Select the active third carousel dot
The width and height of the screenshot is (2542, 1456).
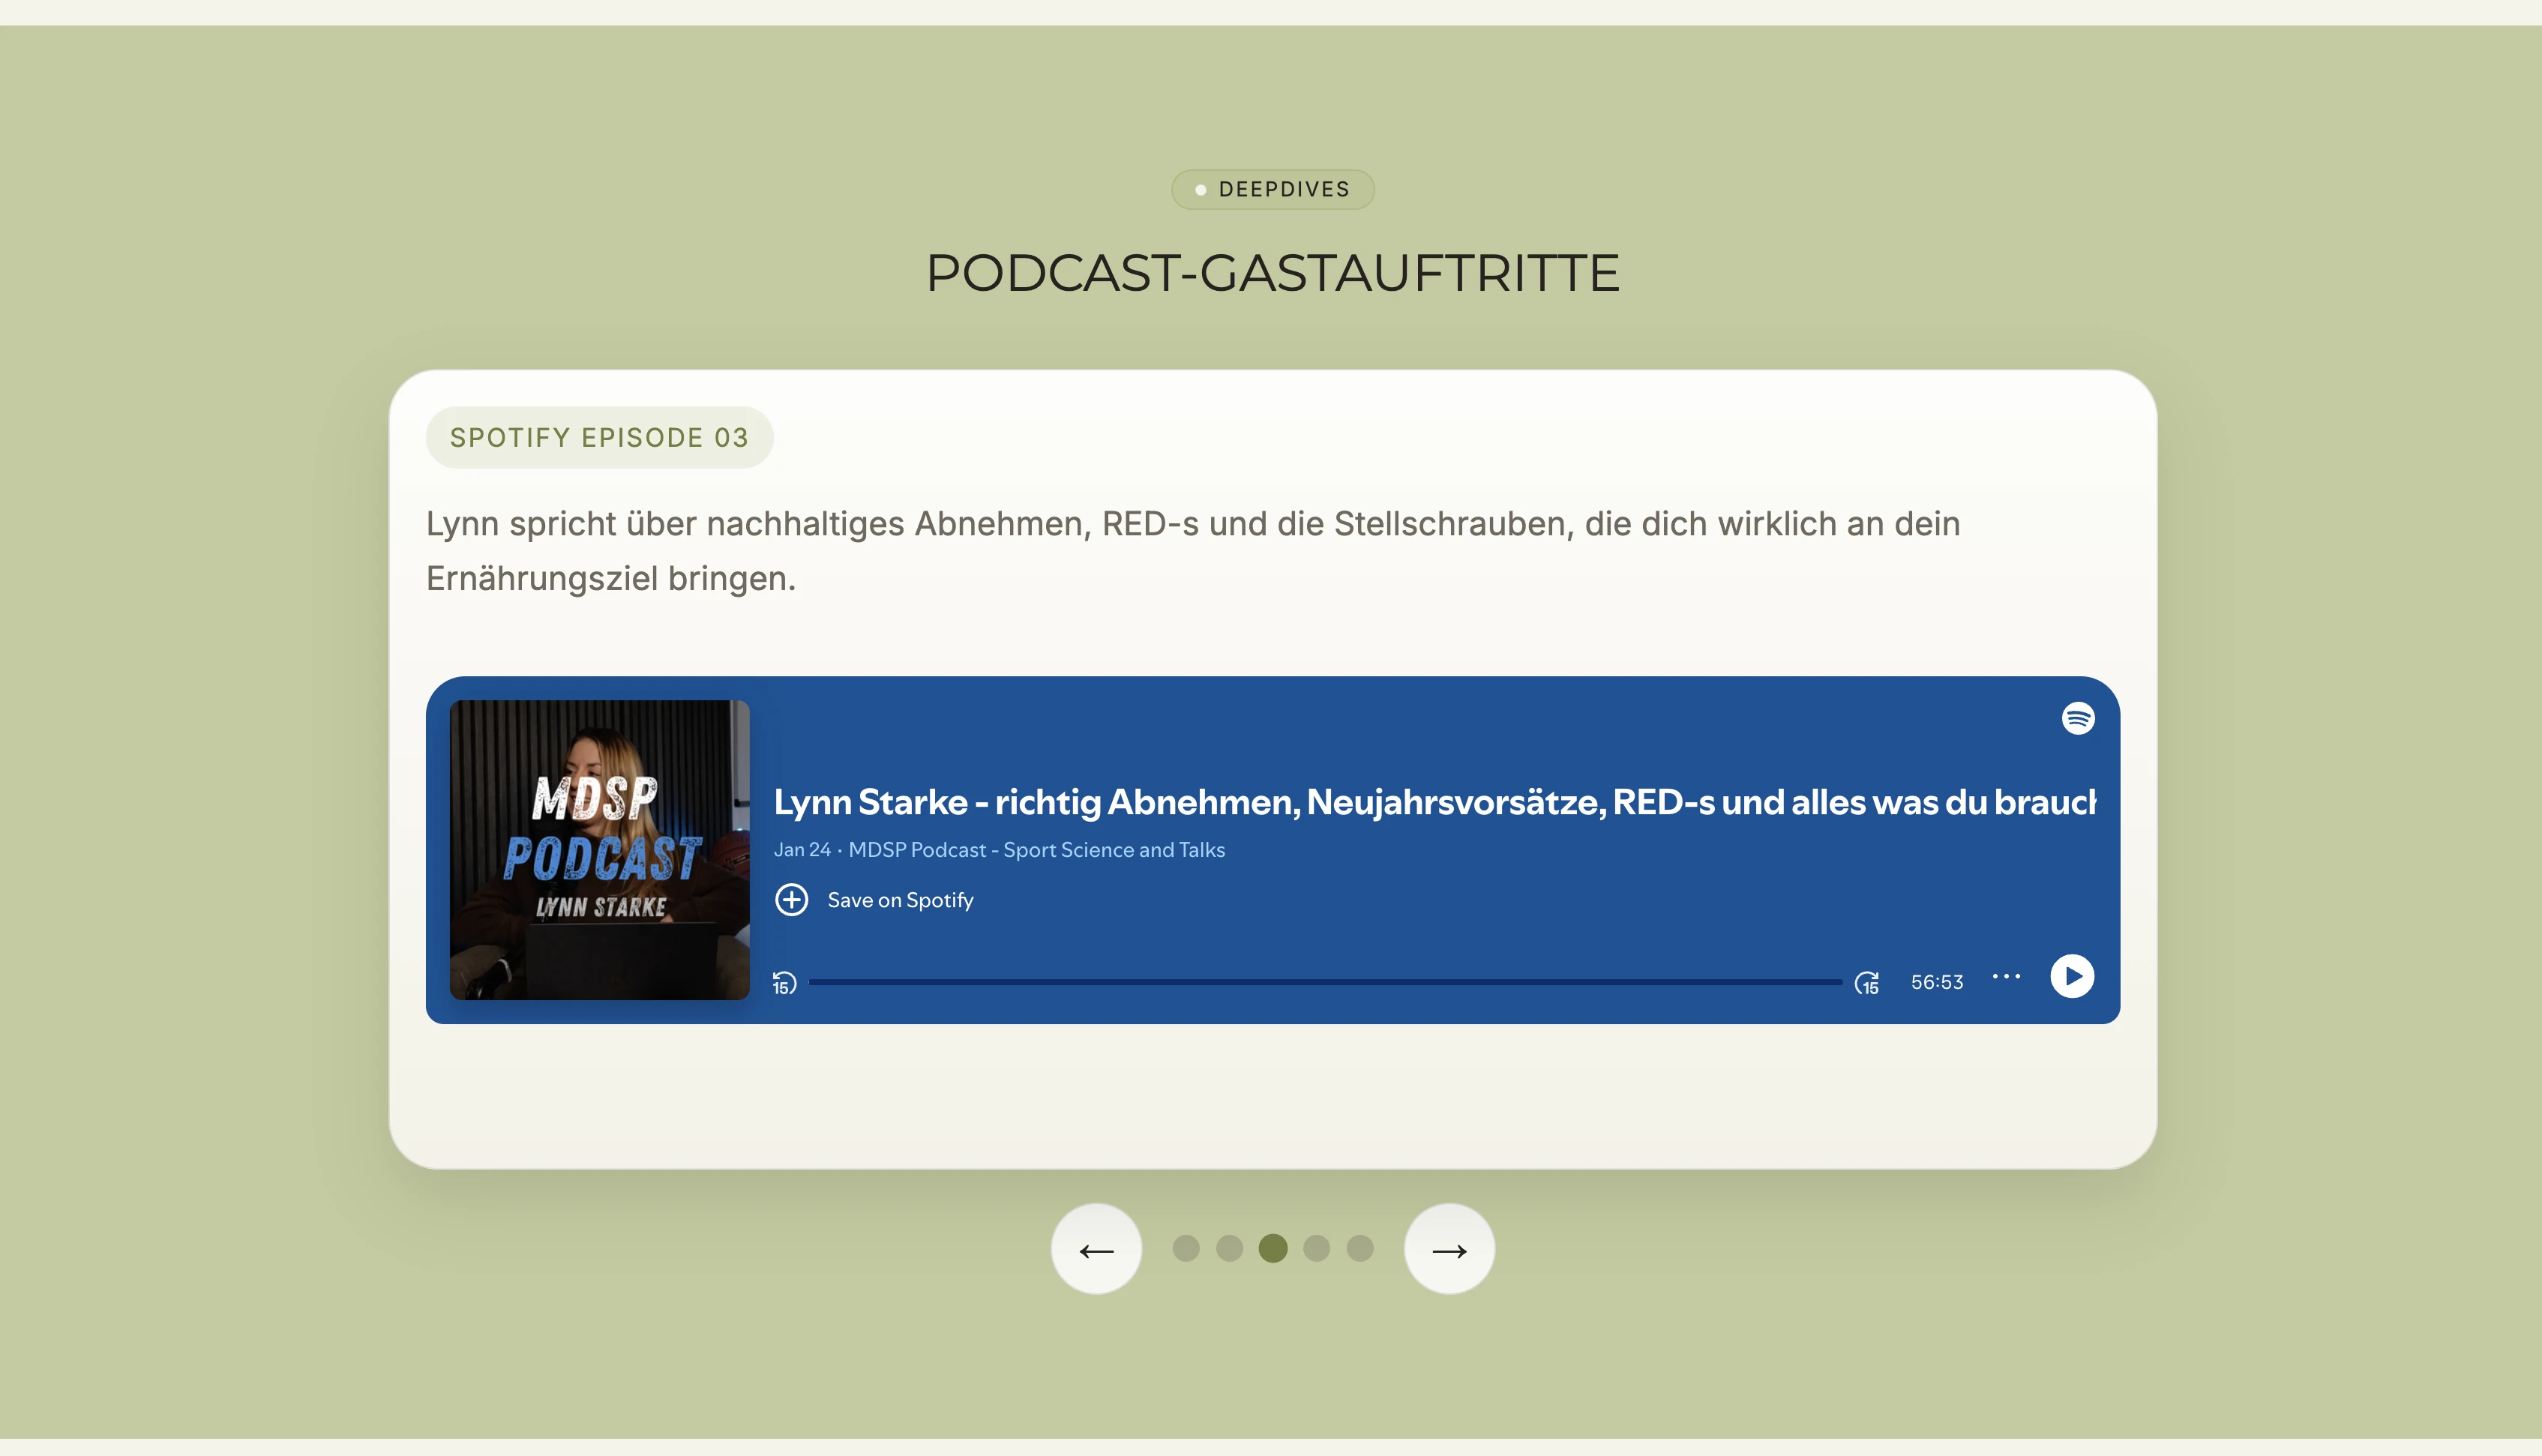pyautogui.click(x=1273, y=1248)
